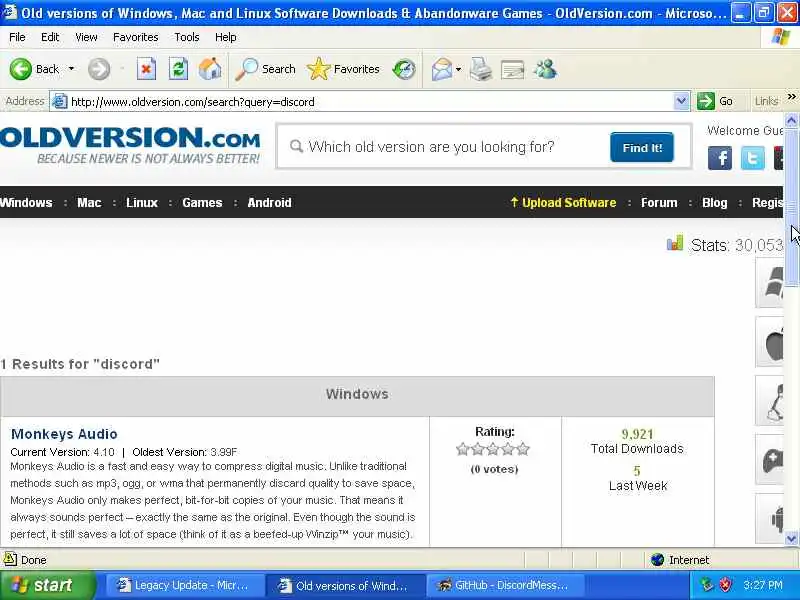
Task: Open the Edit menu
Action: click(x=49, y=37)
